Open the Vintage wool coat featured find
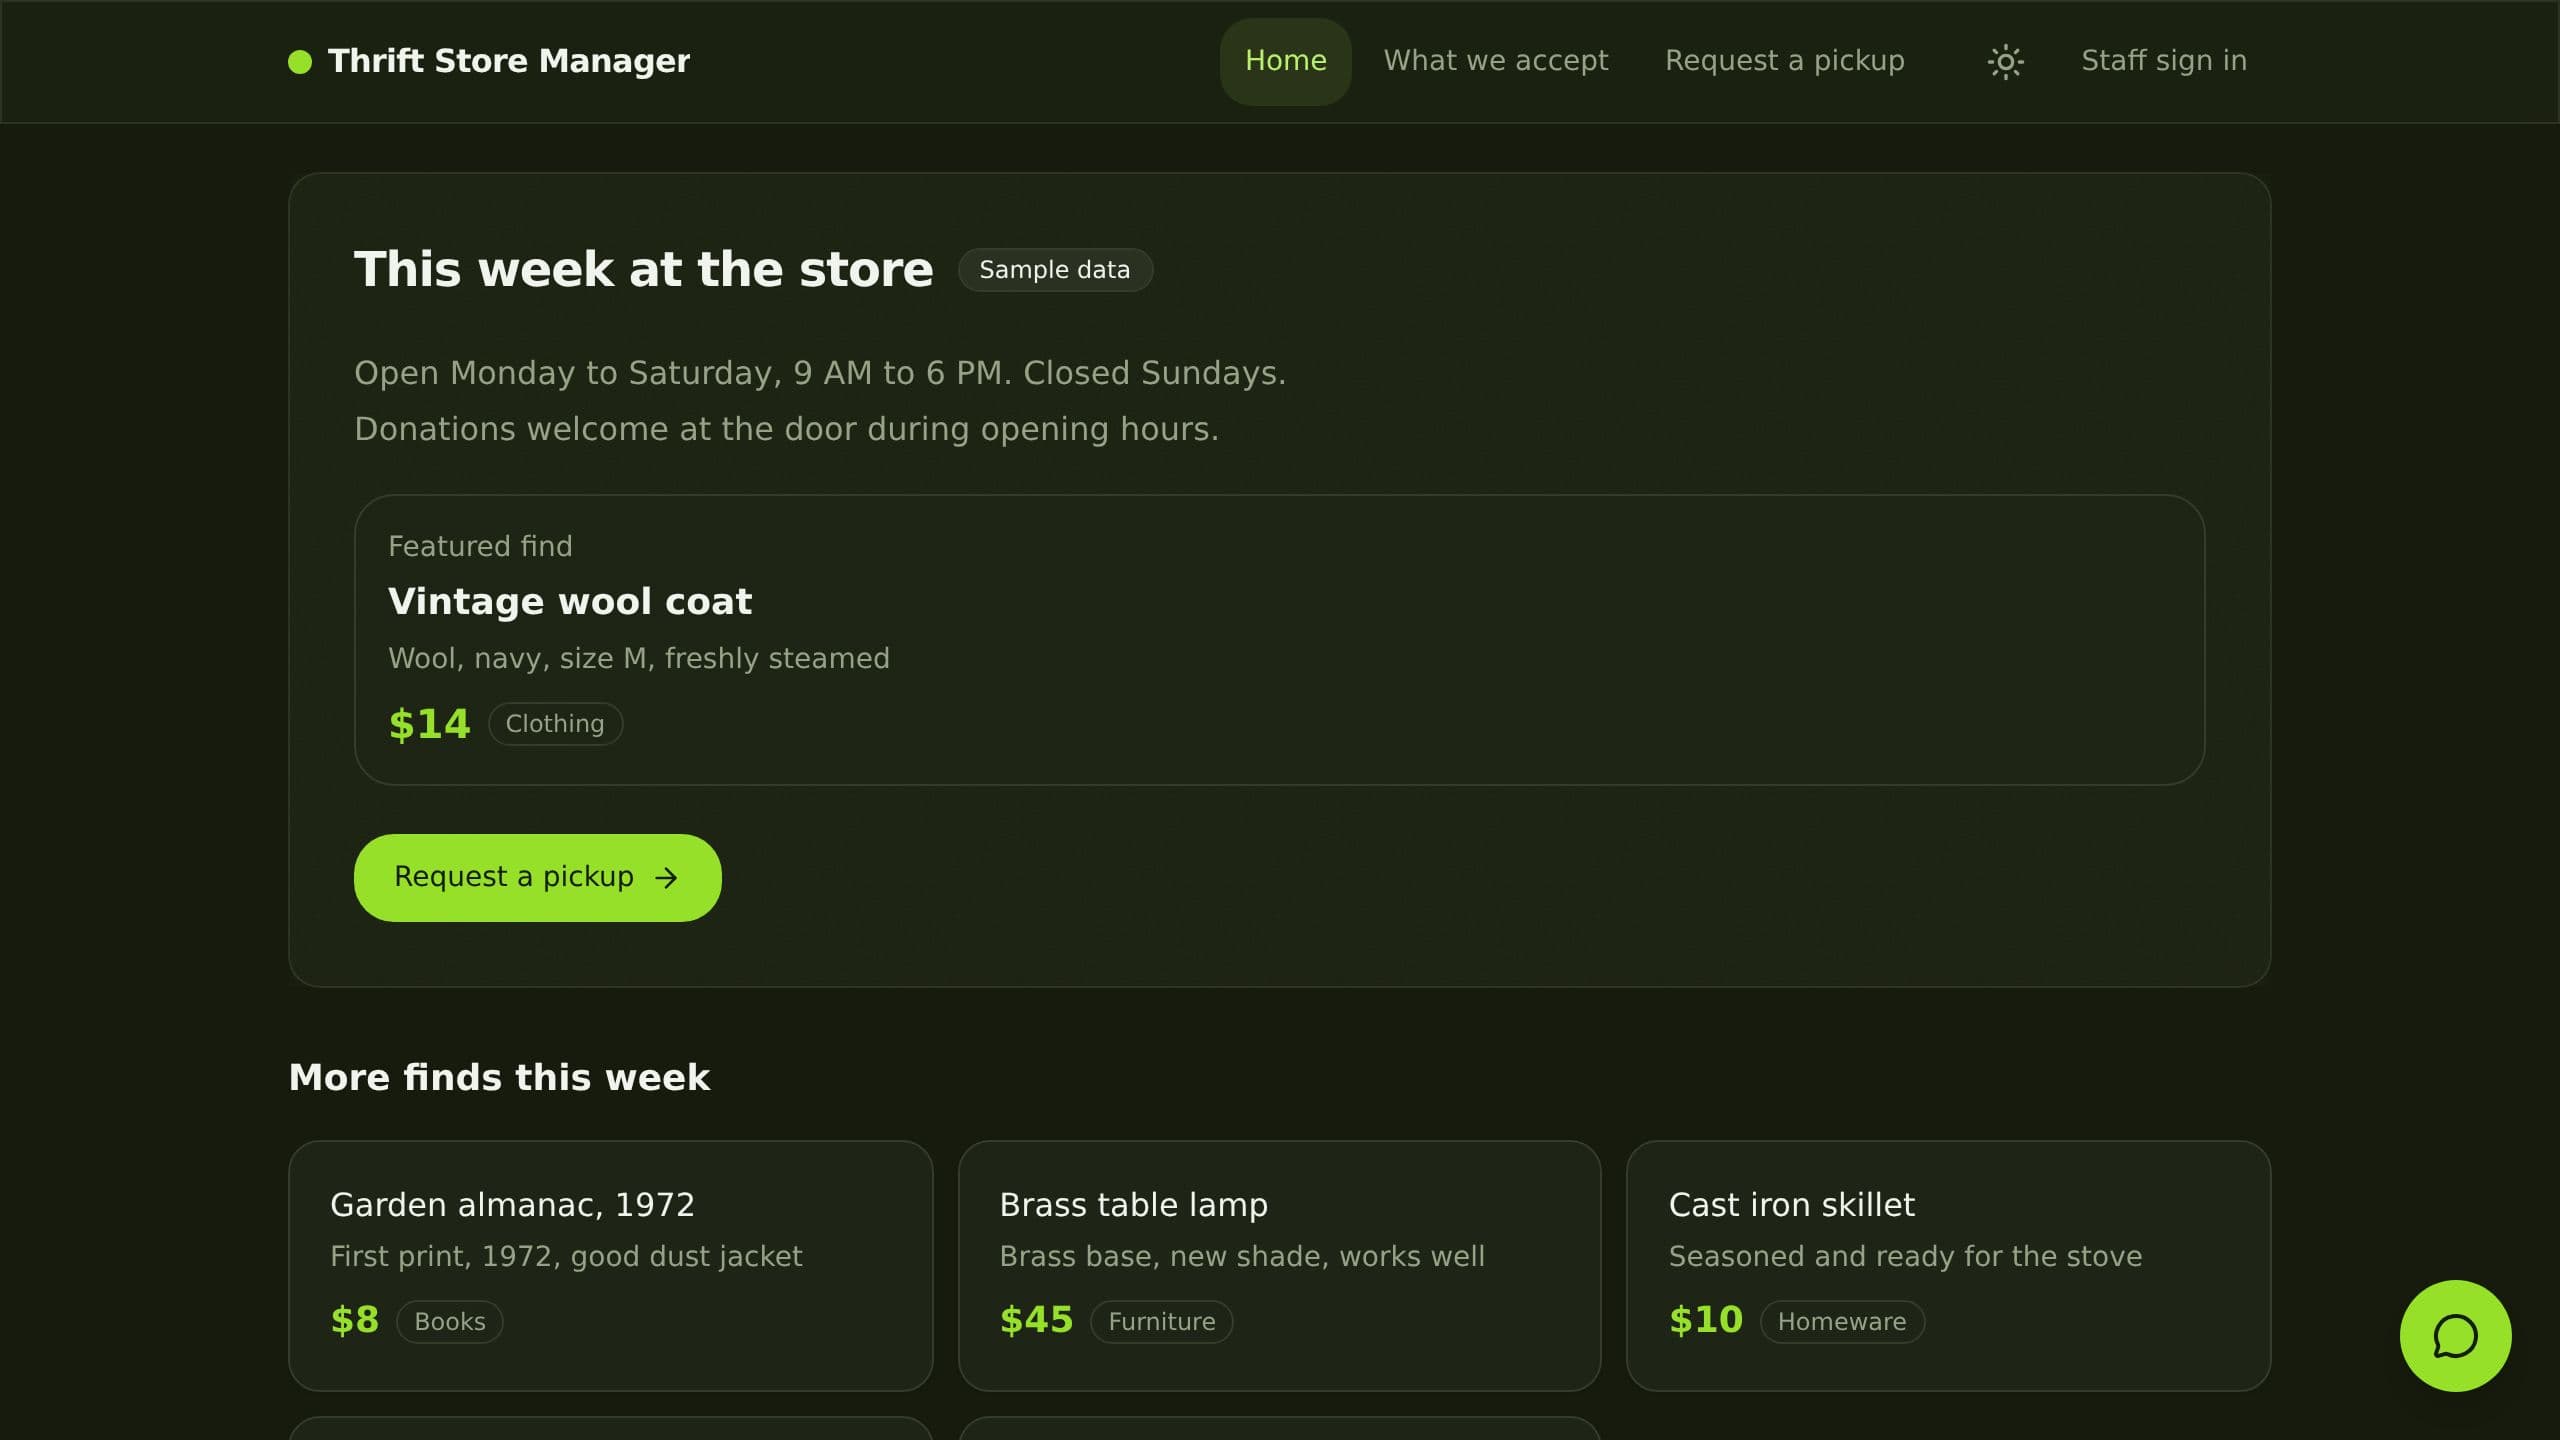 click(x=1279, y=640)
